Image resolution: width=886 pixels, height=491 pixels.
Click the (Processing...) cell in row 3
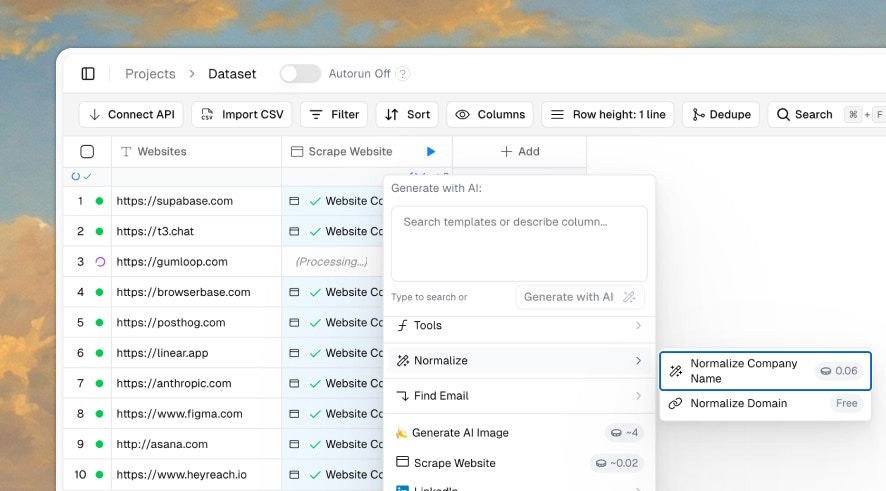[x=333, y=262]
